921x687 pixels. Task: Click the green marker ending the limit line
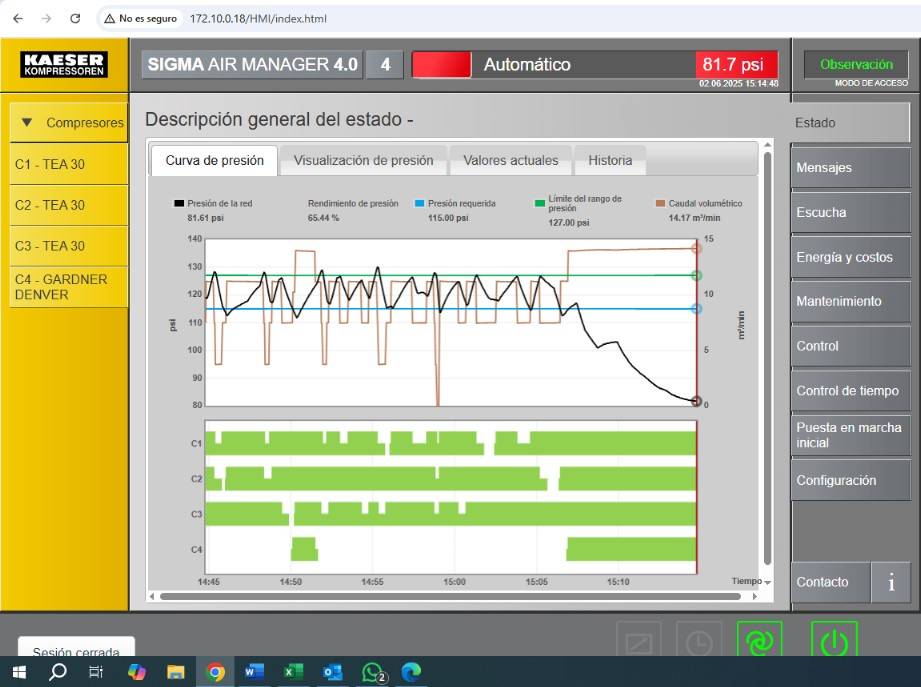696,275
